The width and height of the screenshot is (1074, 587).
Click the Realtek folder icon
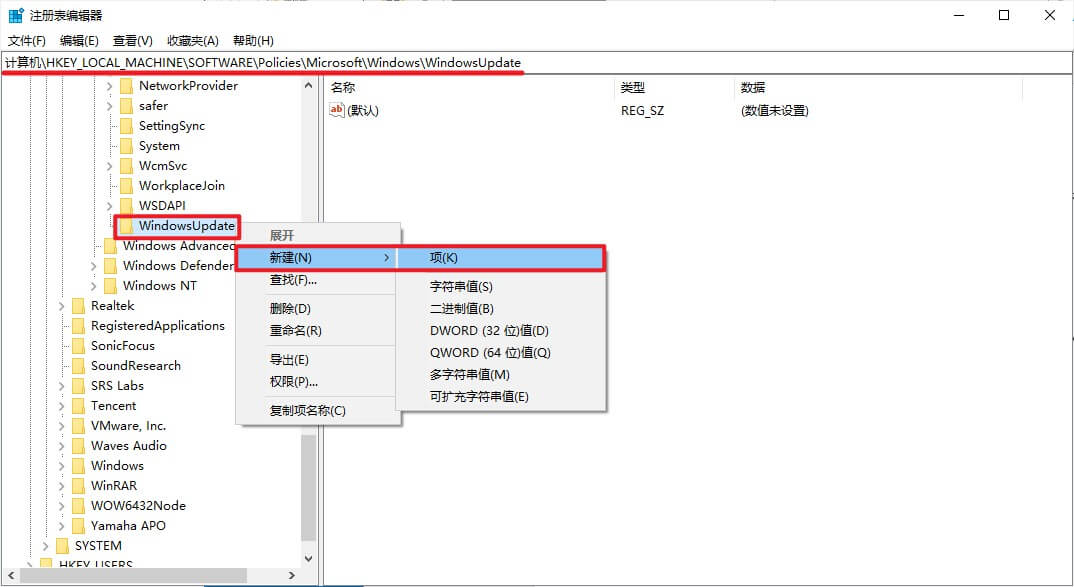(x=78, y=306)
